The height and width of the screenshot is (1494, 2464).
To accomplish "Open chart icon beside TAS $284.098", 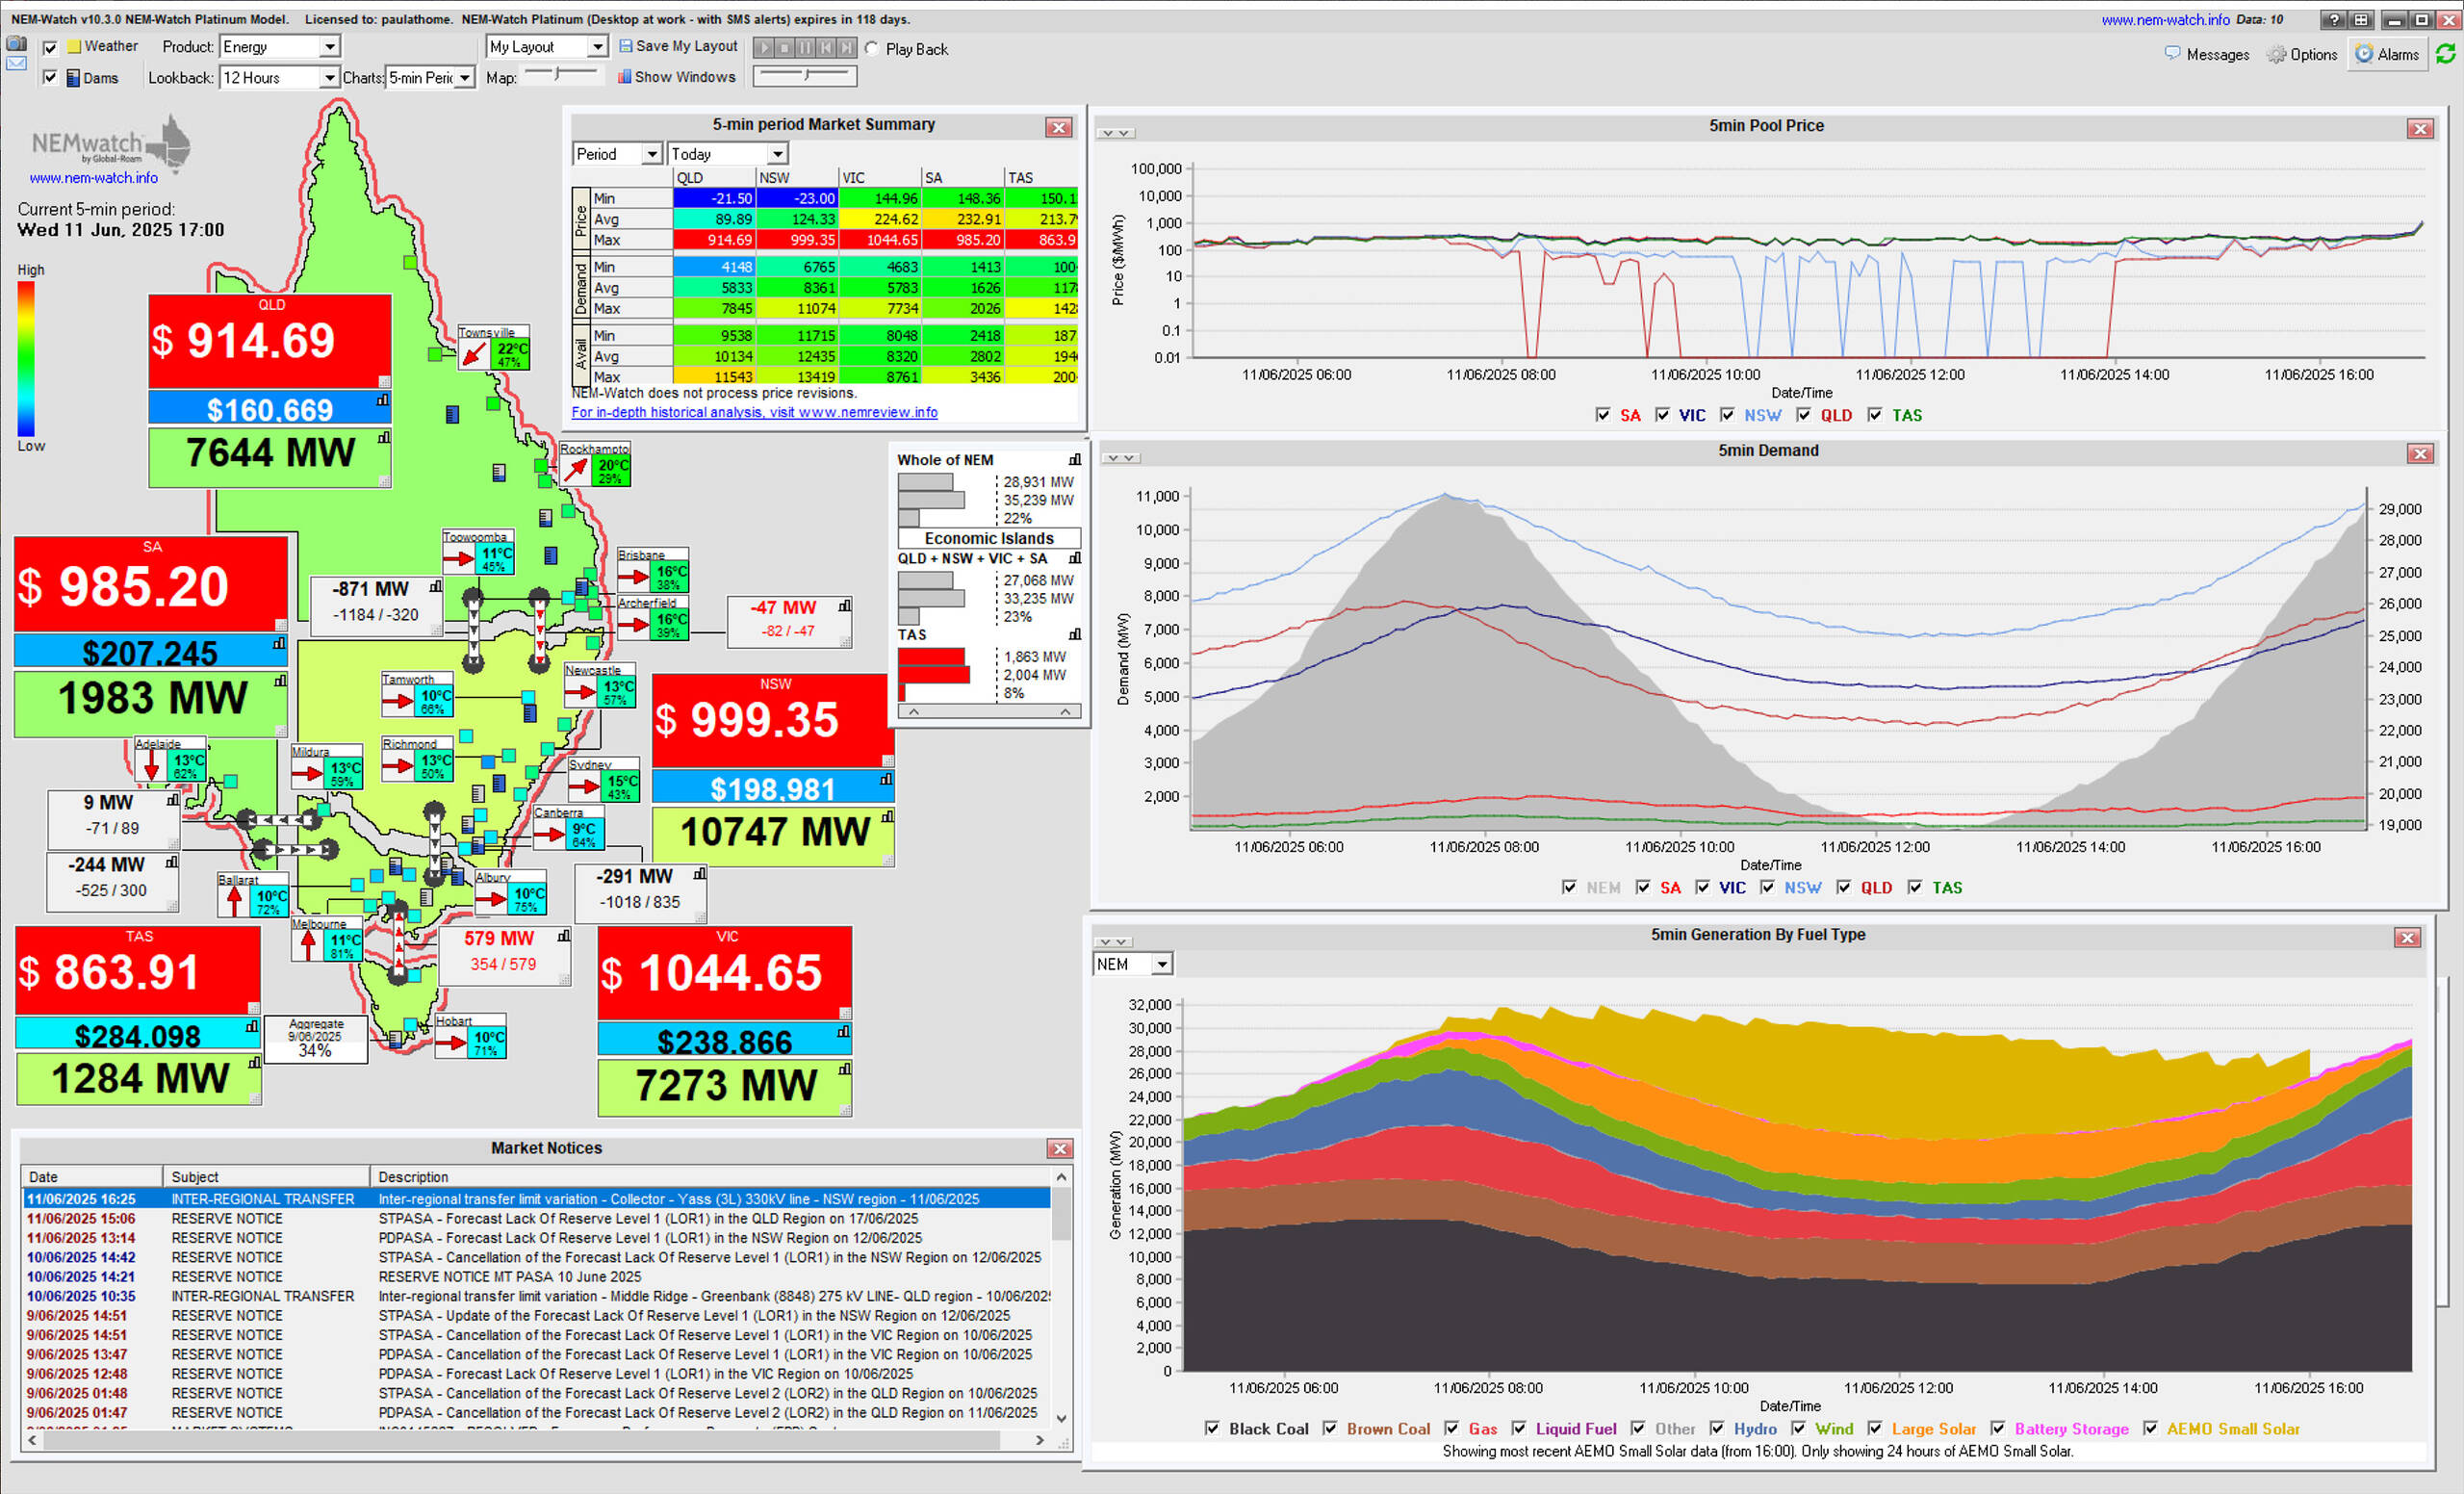I will click(252, 1026).
